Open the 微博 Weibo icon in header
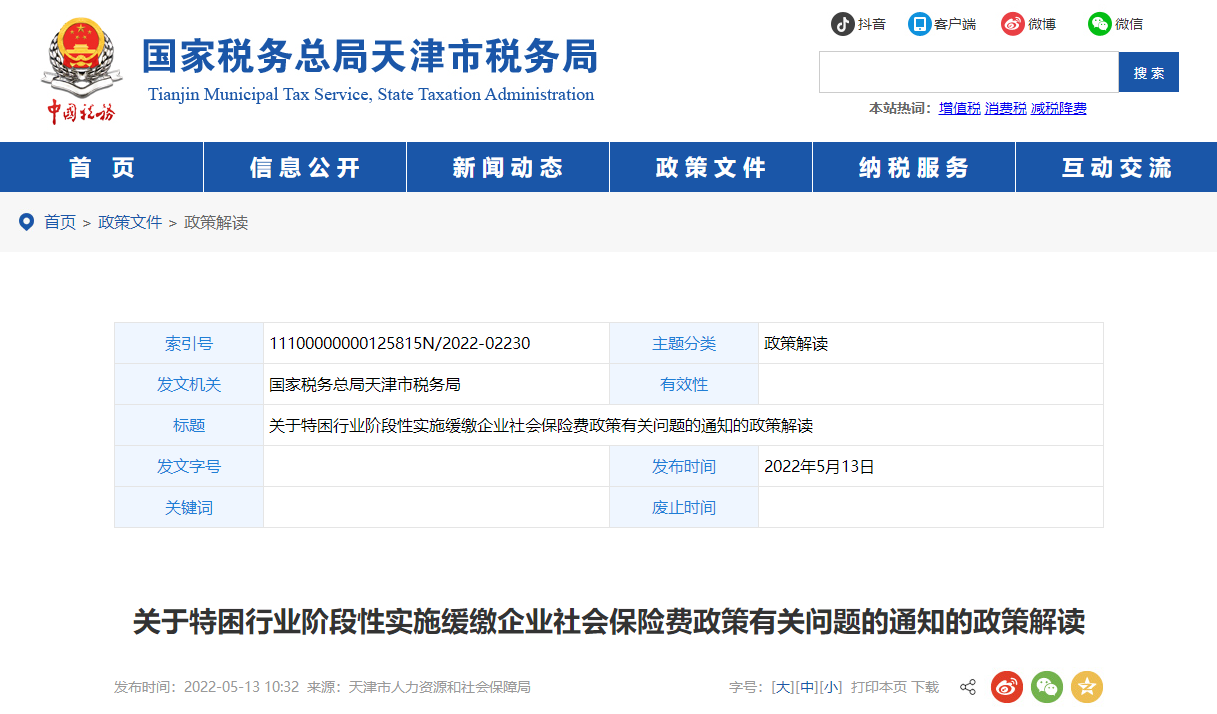 [x=1011, y=23]
